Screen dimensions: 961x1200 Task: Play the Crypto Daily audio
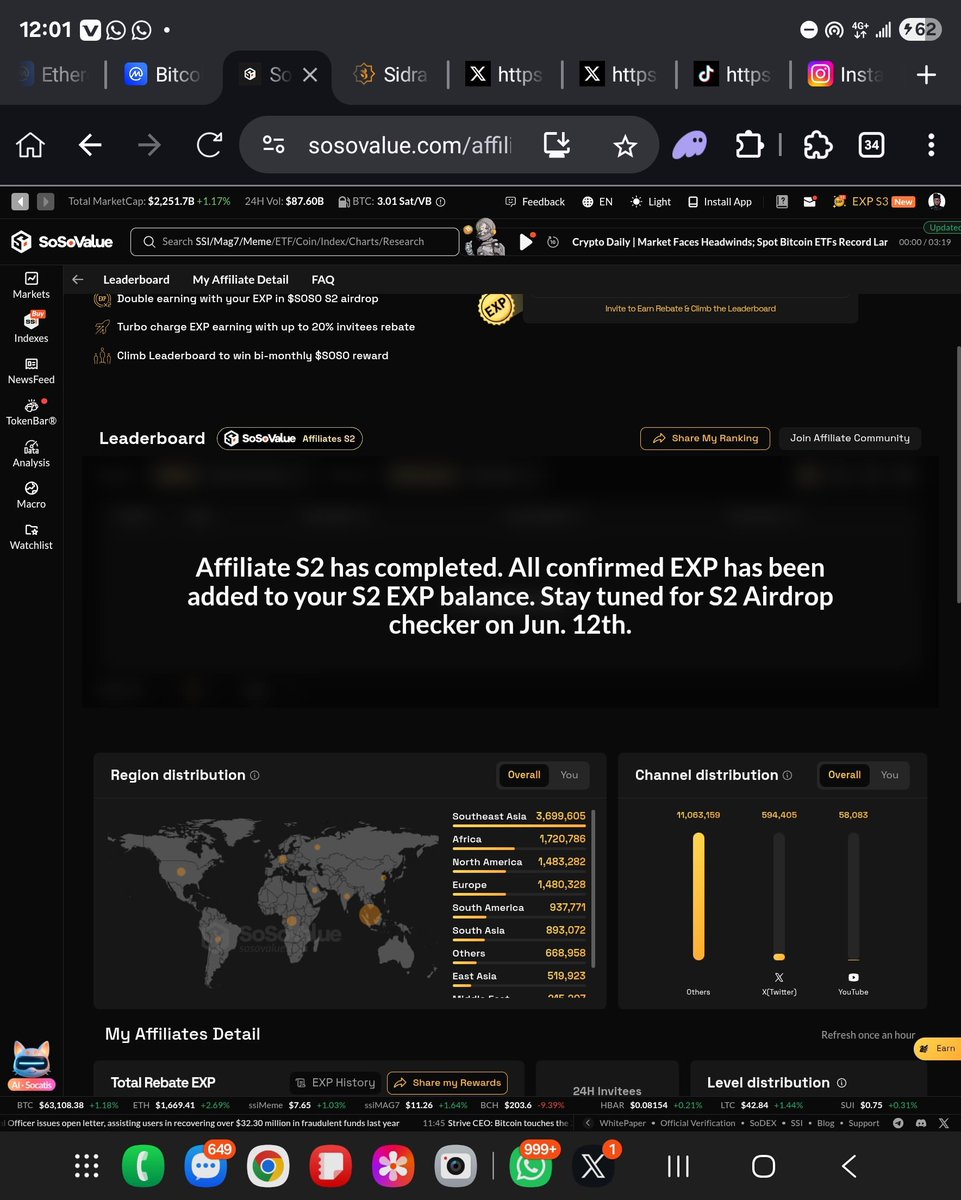coord(526,242)
